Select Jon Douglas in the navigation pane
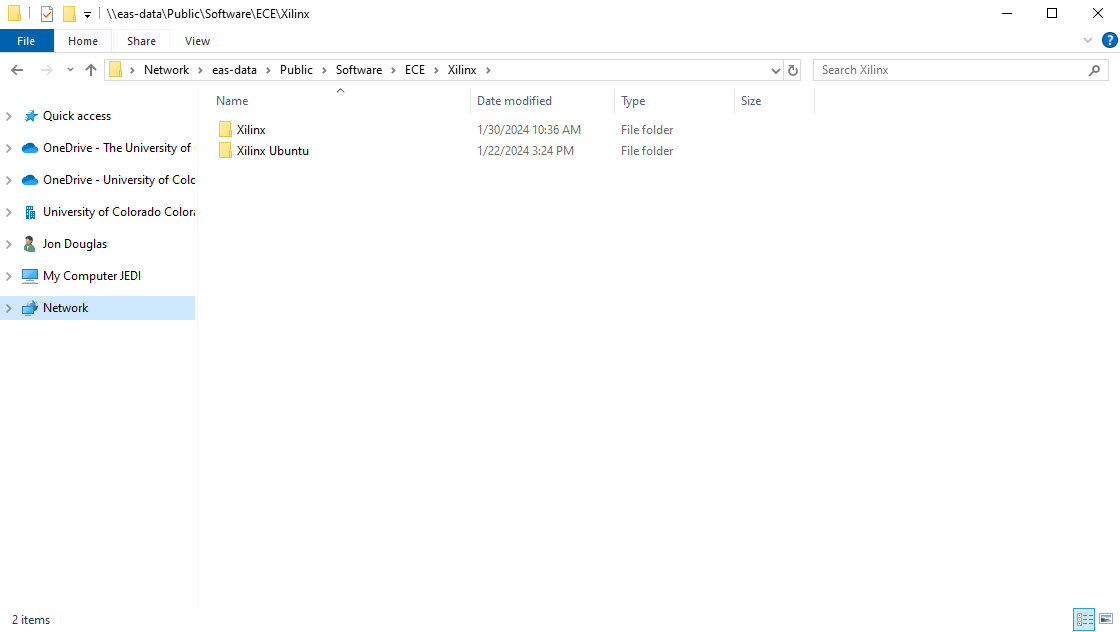 (x=75, y=244)
